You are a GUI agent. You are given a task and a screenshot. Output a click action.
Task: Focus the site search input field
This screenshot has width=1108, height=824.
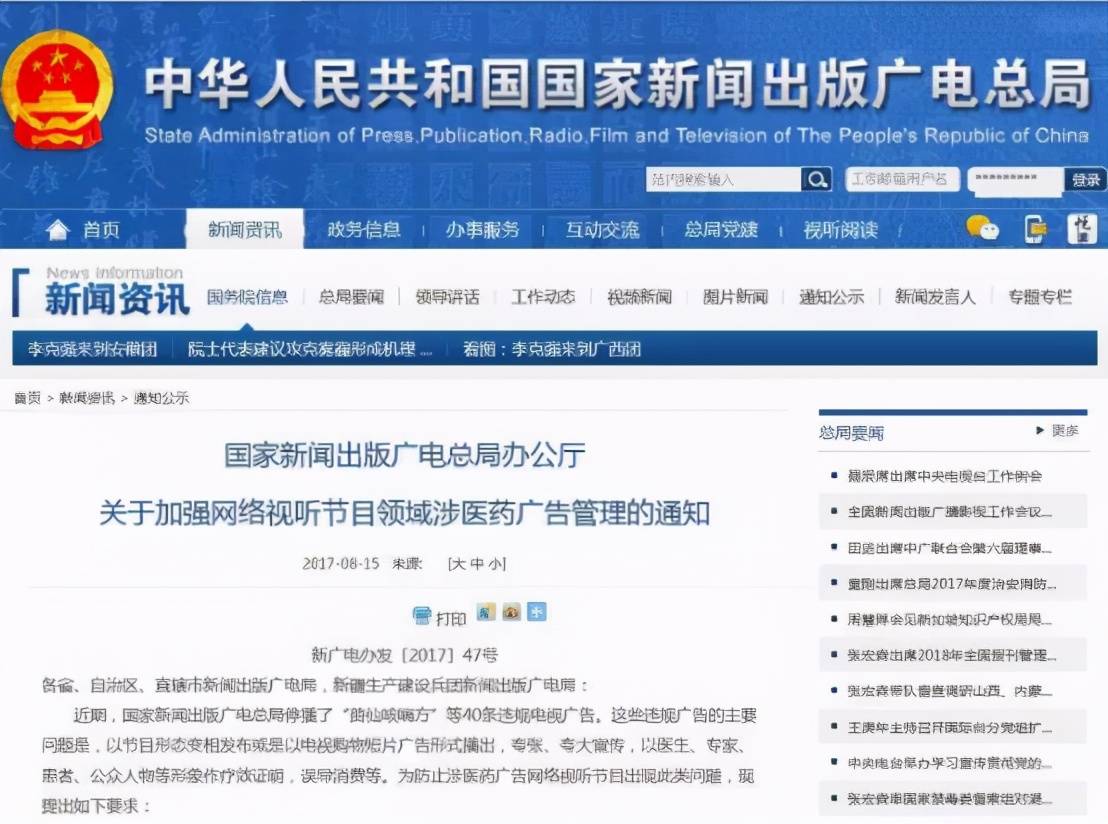pyautogui.click(x=724, y=179)
